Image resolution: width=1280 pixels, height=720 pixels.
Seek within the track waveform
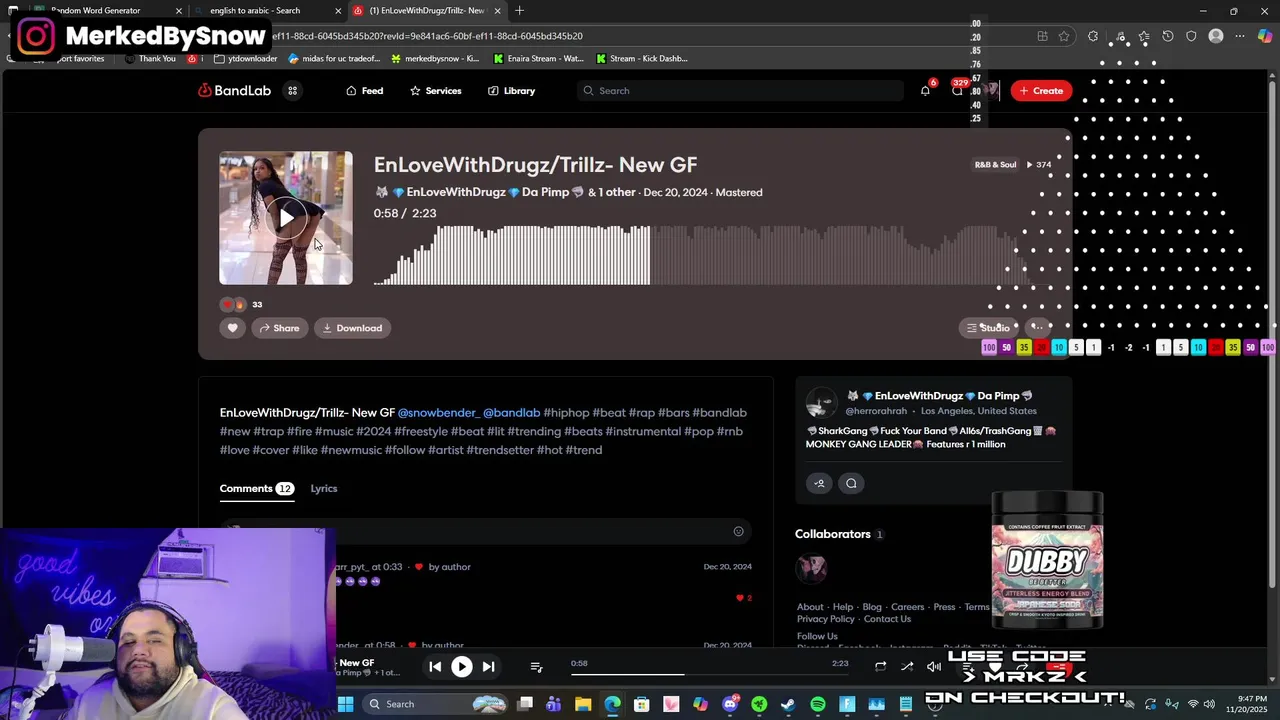click(700, 255)
